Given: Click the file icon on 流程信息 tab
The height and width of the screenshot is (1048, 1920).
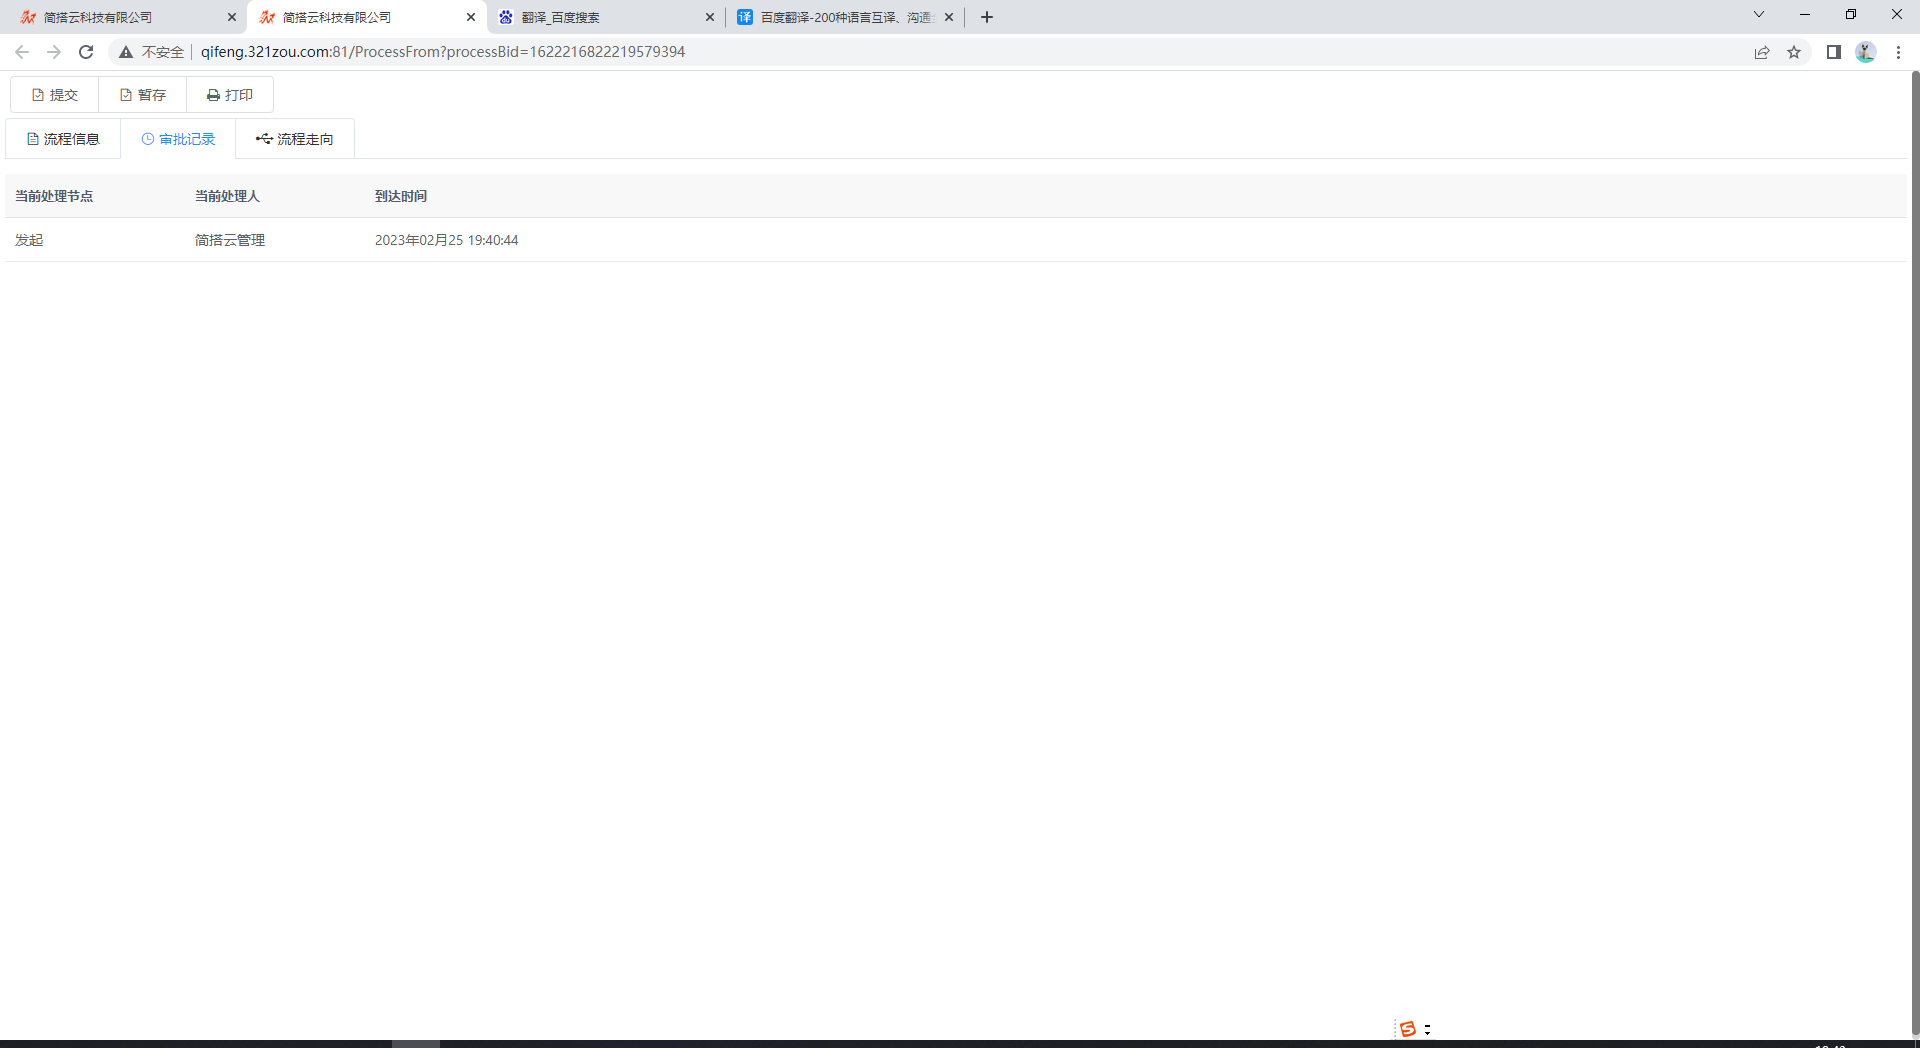Looking at the screenshot, I should point(33,139).
